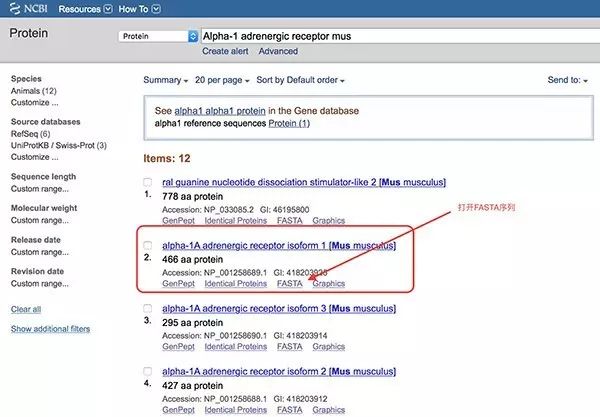The image size is (600, 417).
Task: Open Sort by Default order dropdown
Action: (x=300, y=80)
